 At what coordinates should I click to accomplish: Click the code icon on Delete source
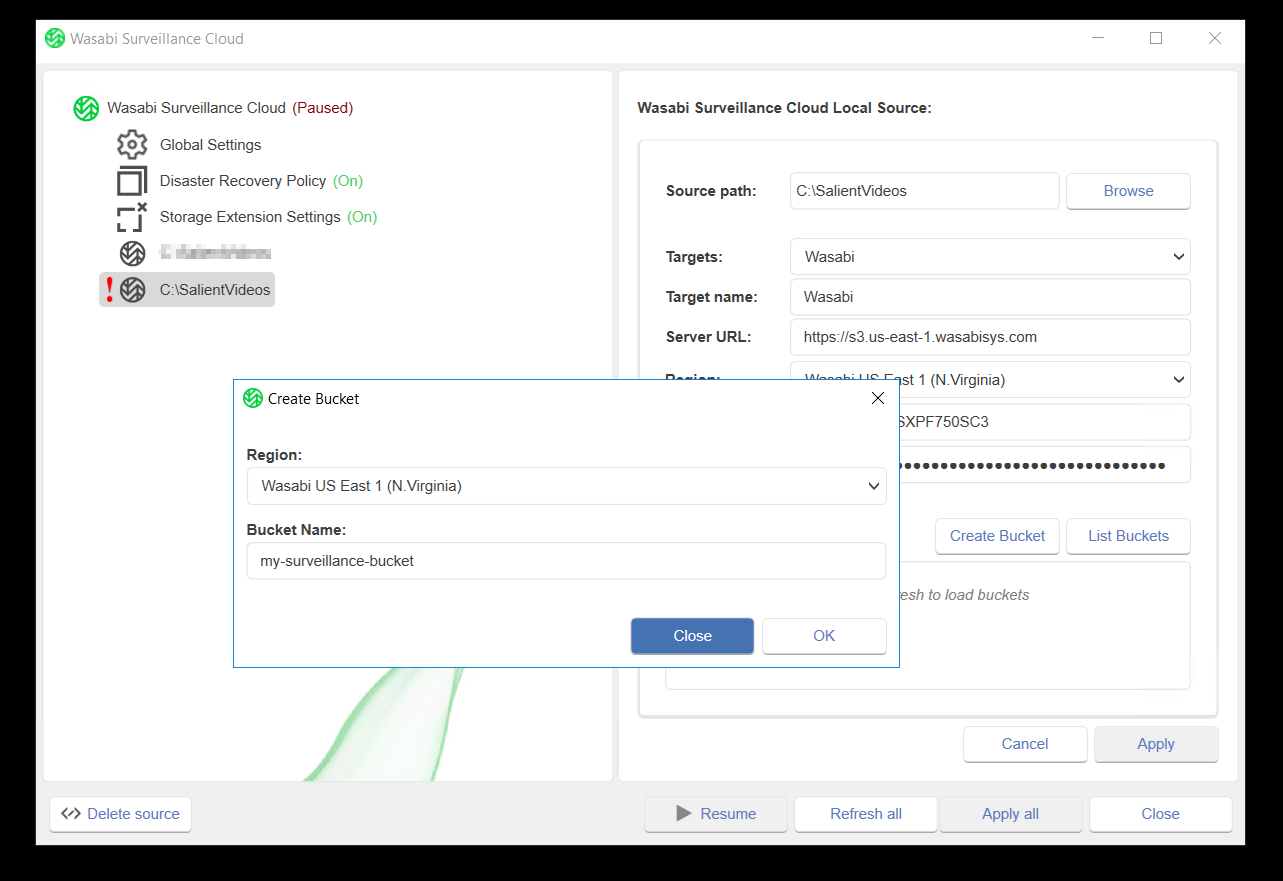(71, 814)
